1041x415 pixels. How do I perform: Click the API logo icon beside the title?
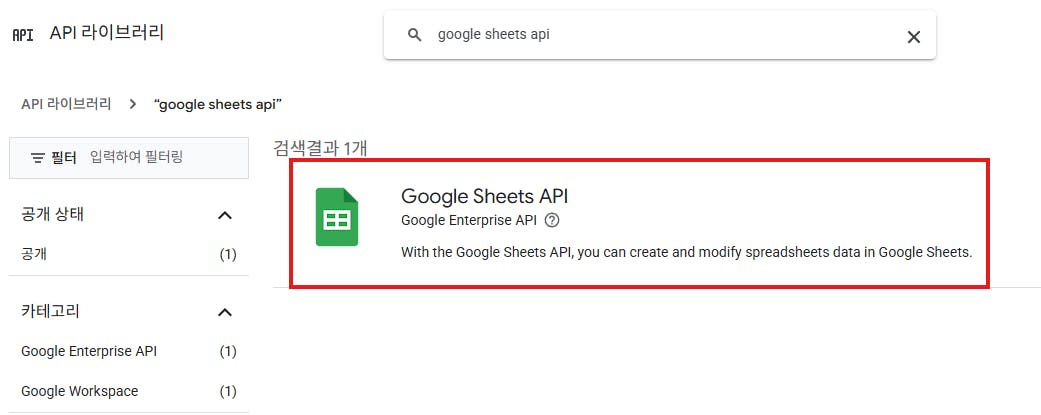tap(23, 35)
